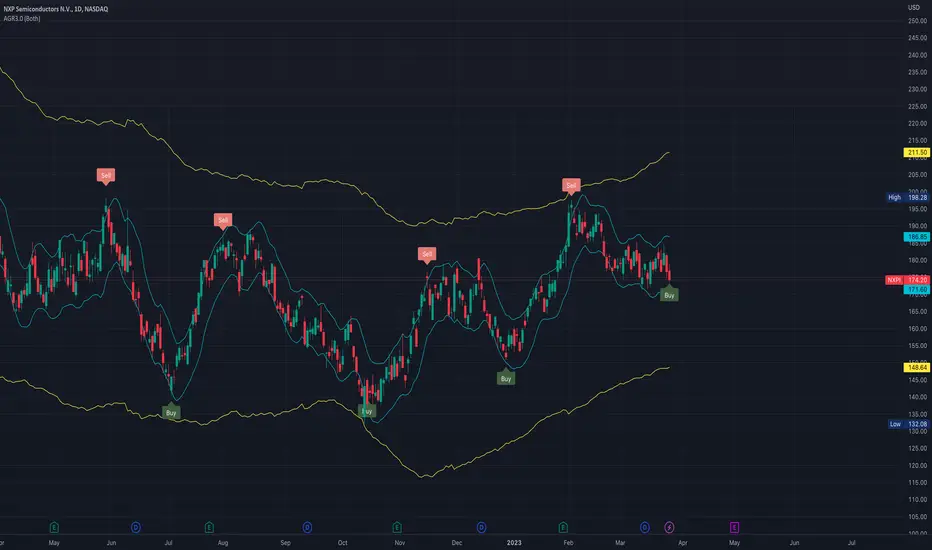Click the Sep label on time axis
This screenshot has height=550, width=932.
click(x=285, y=543)
